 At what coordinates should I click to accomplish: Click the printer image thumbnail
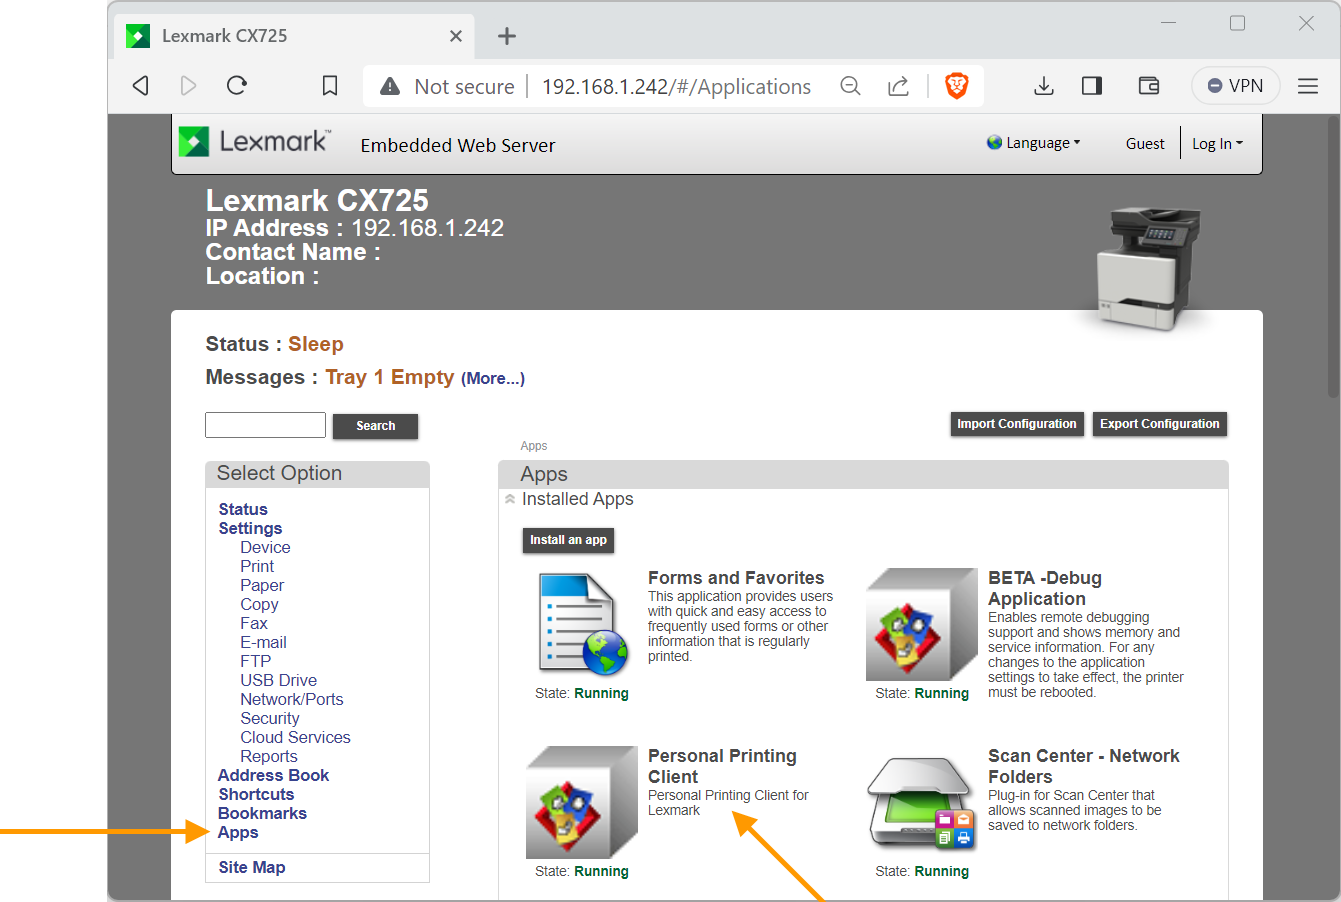point(1148,268)
